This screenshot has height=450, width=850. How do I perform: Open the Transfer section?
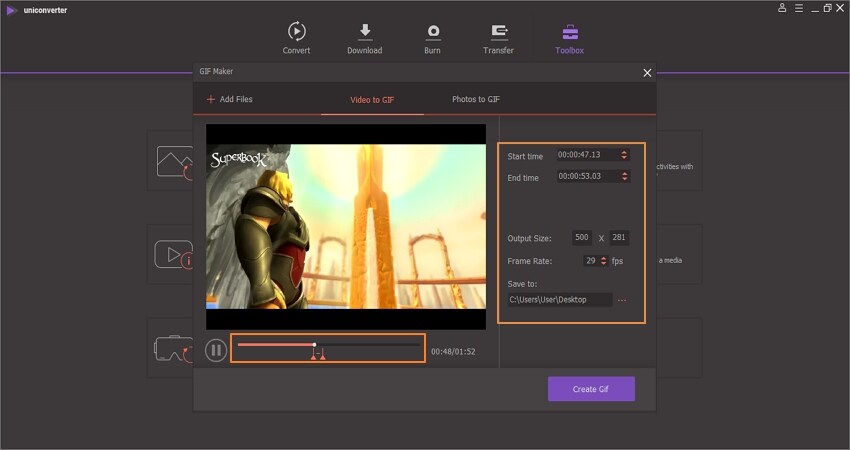[x=498, y=38]
